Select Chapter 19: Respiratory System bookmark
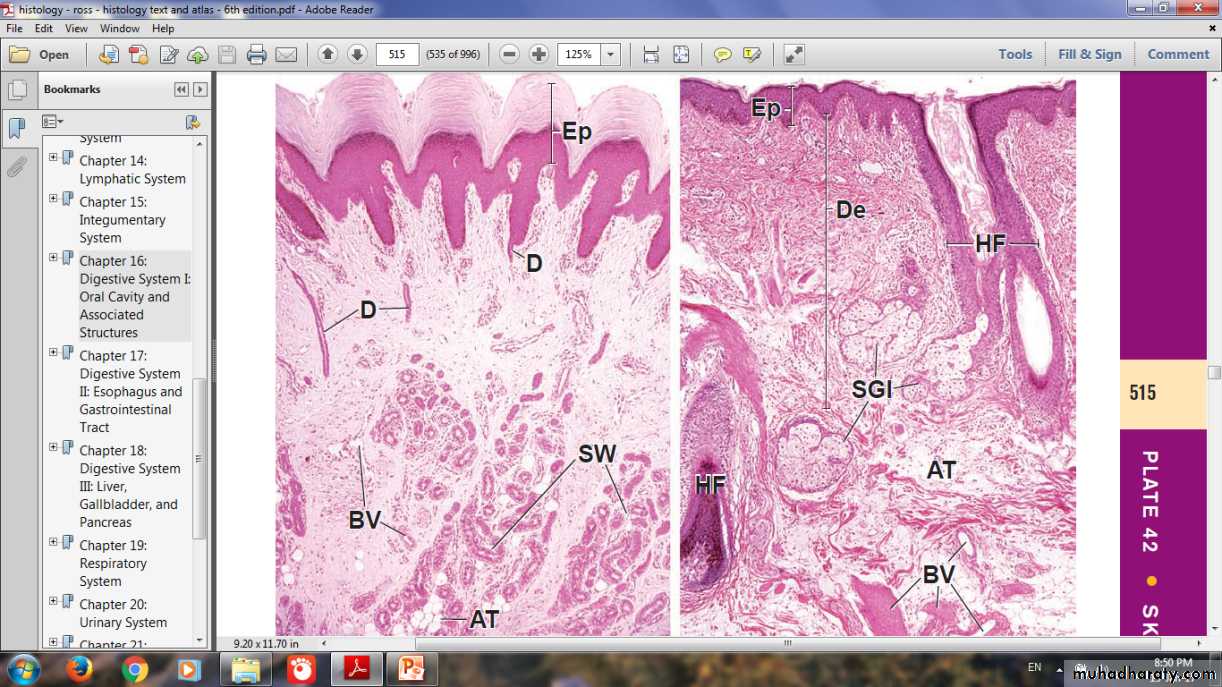1222x687 pixels. (x=113, y=563)
